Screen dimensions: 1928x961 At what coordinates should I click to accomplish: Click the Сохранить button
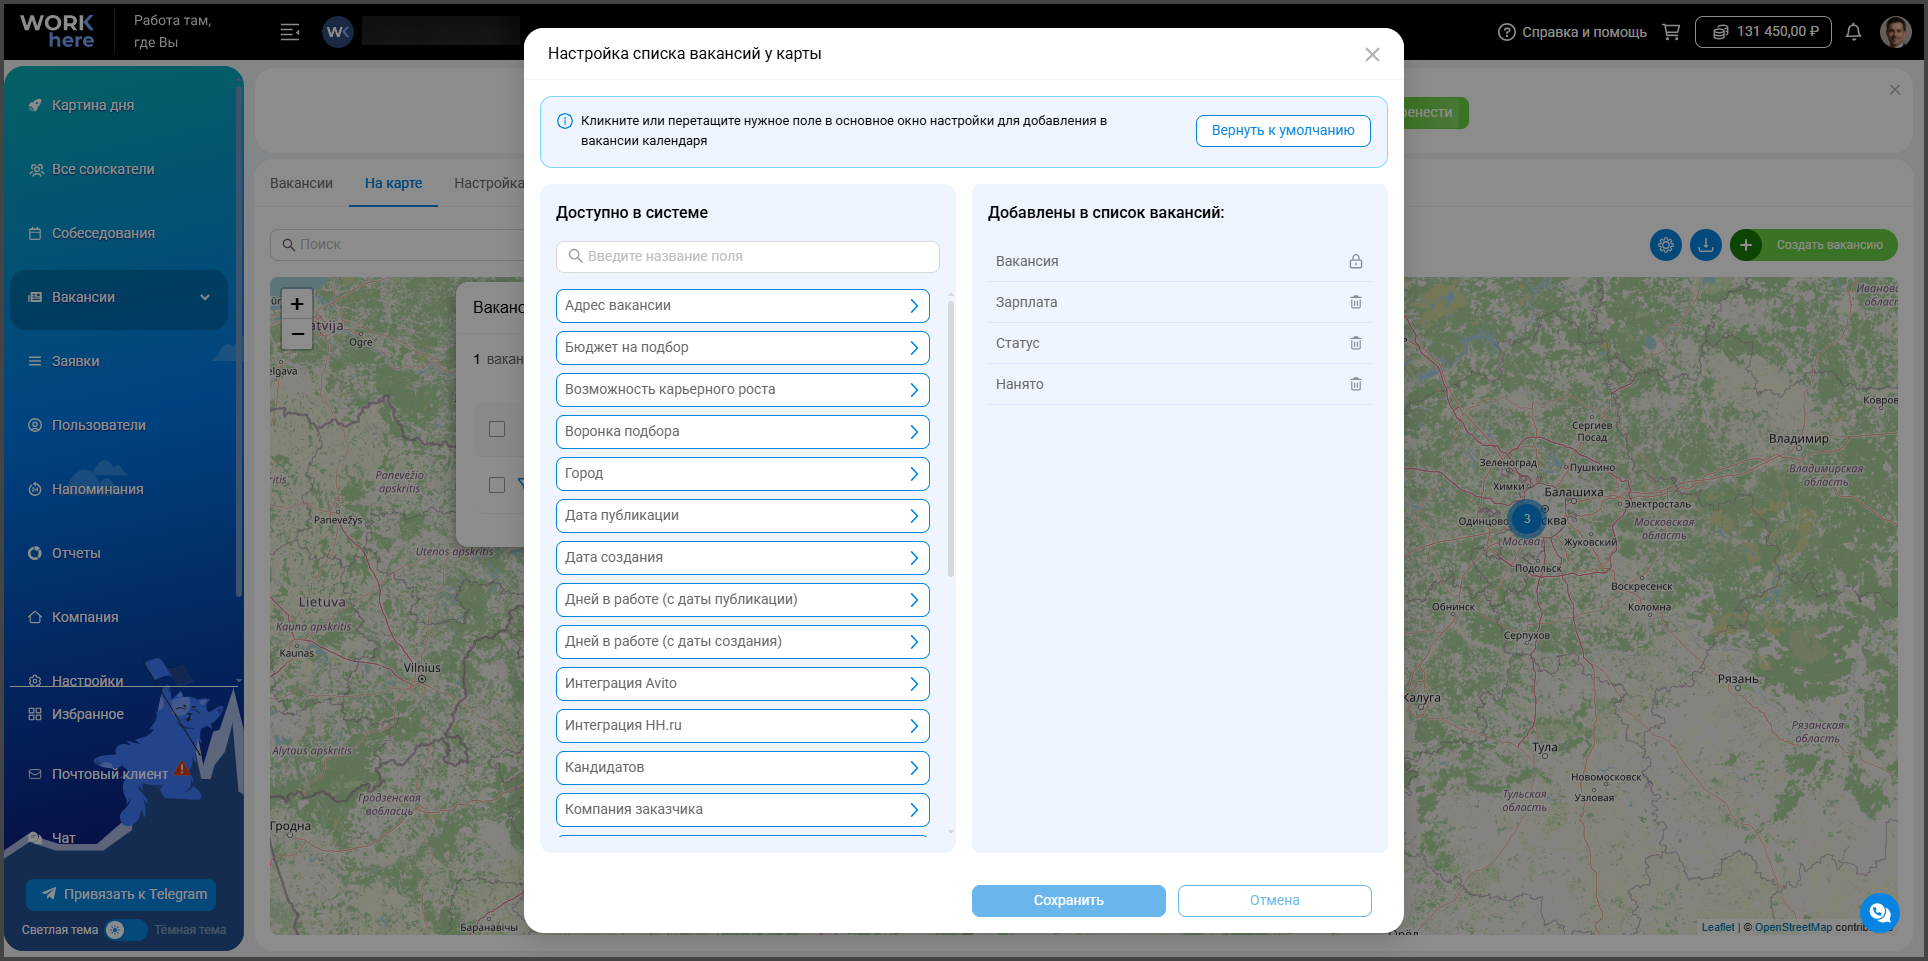(1069, 901)
